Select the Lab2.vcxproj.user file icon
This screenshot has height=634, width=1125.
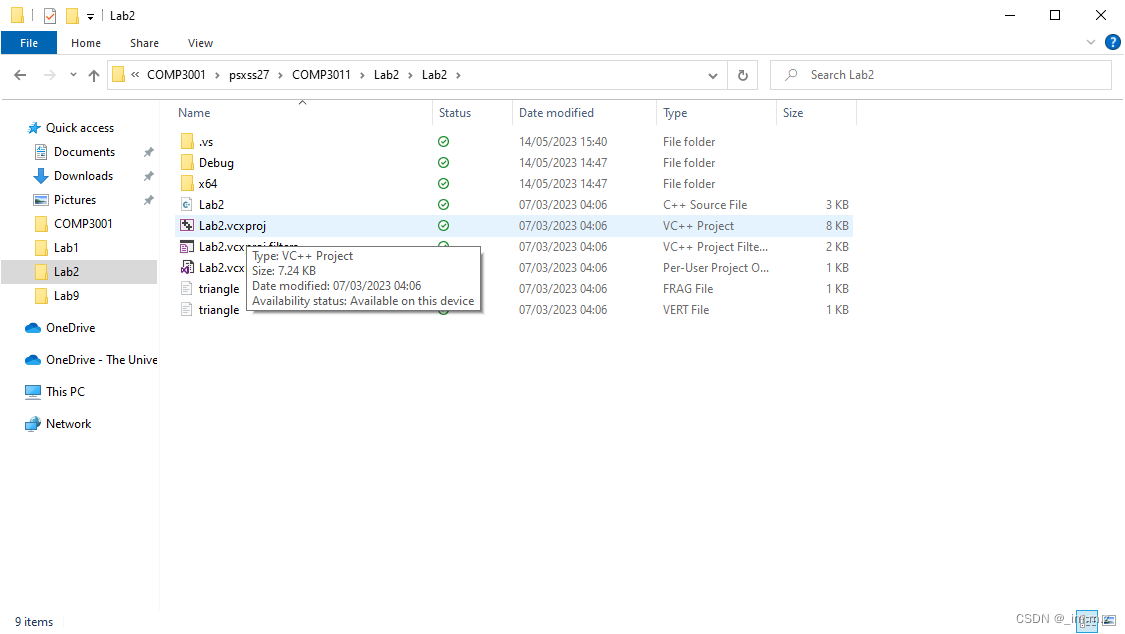click(187, 268)
